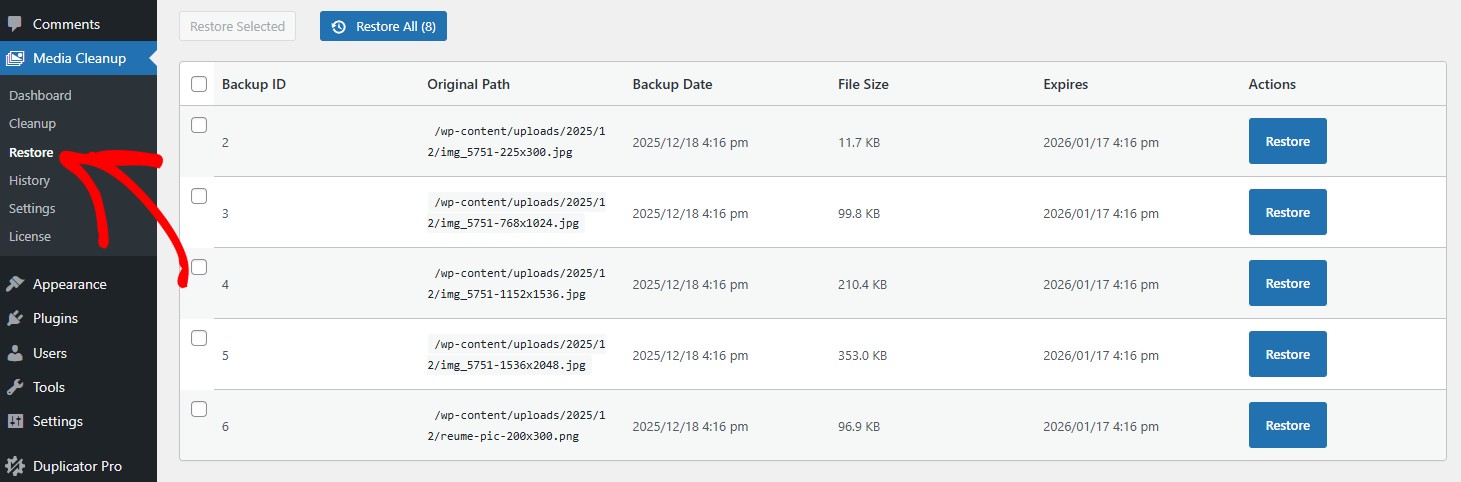Click the Users person icon
1461x482 pixels.
pos(15,353)
